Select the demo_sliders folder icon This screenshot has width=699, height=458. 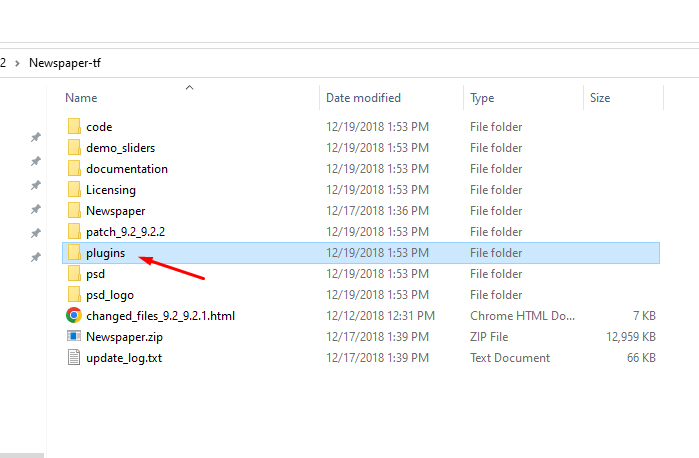click(x=74, y=147)
